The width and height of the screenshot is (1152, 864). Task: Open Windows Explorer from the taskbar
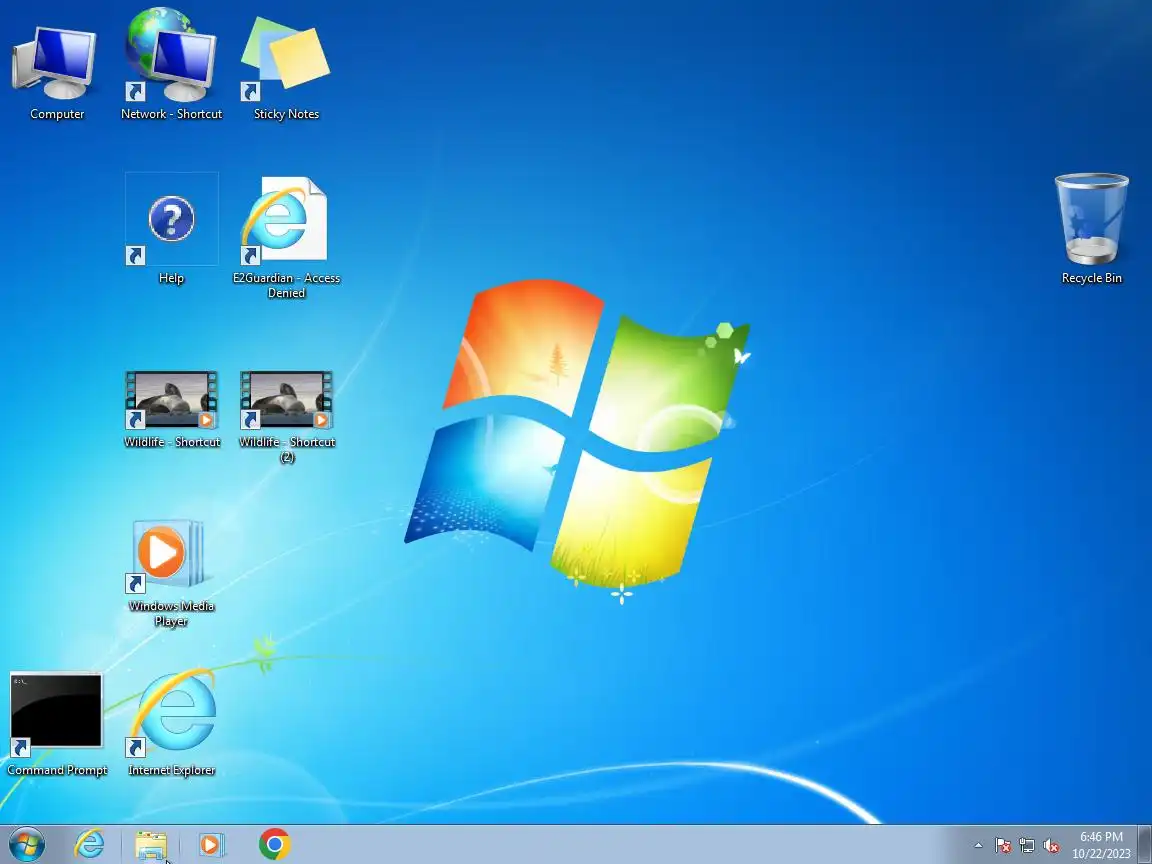(x=151, y=845)
